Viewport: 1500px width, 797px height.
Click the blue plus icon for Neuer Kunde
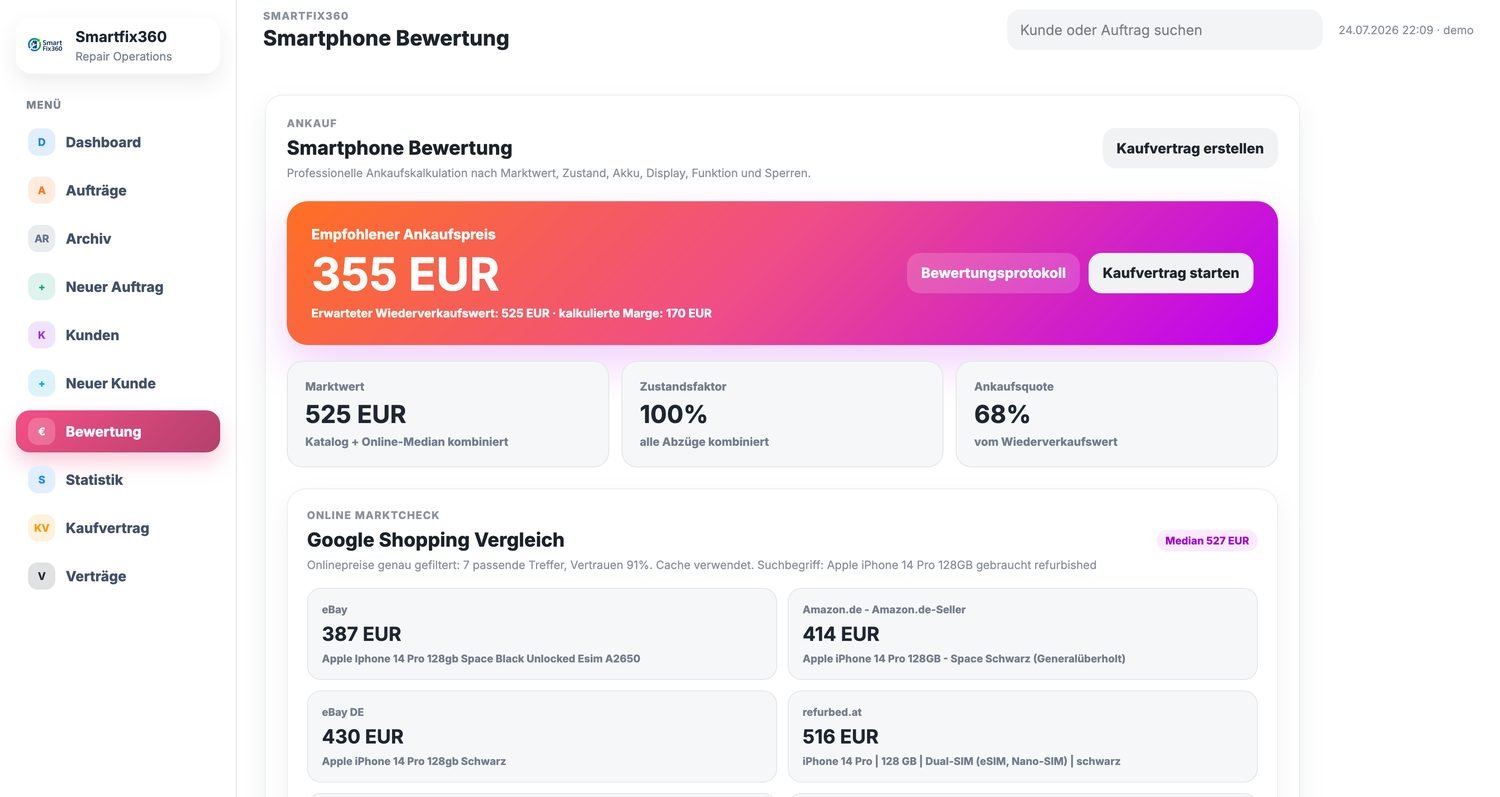pyautogui.click(x=41, y=383)
